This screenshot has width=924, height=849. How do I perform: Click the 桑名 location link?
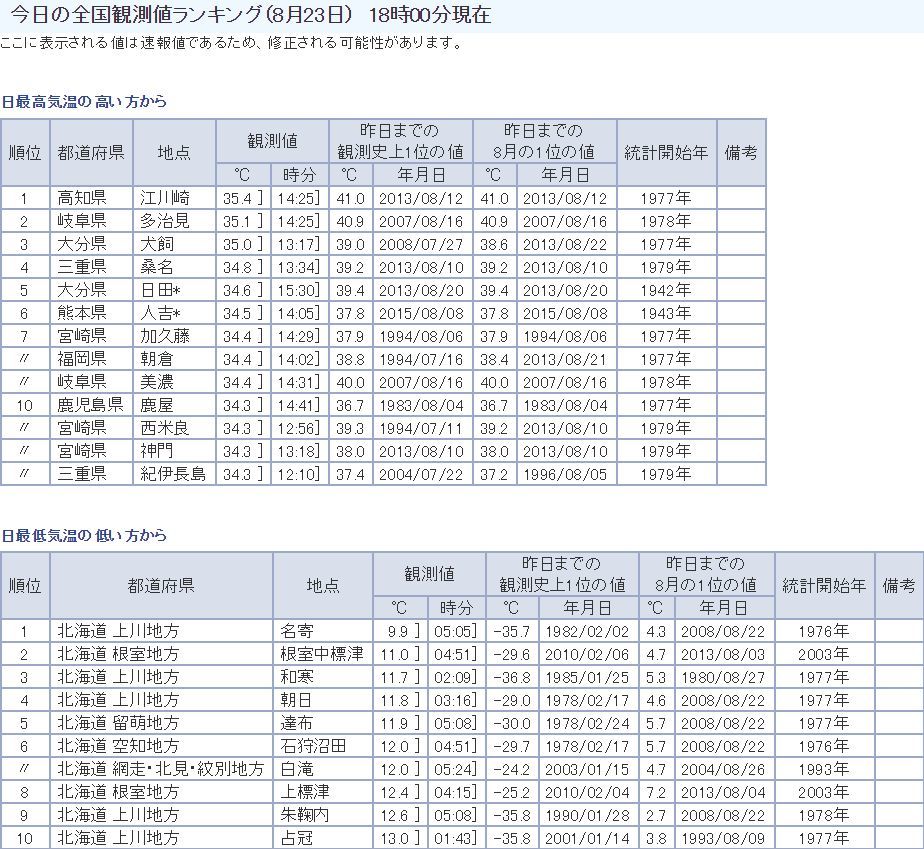(156, 267)
